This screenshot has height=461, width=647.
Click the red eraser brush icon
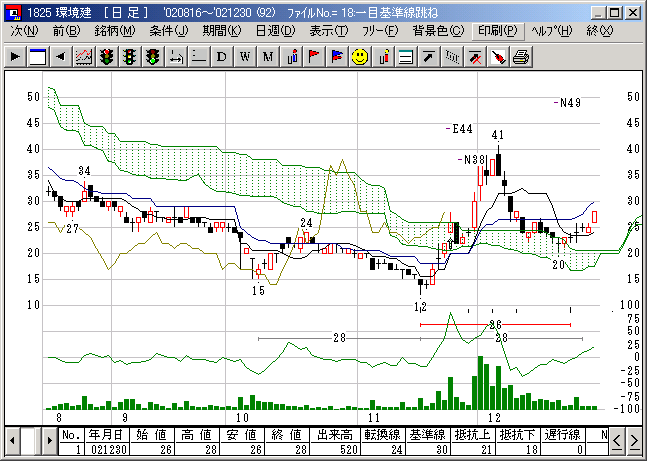(498, 56)
